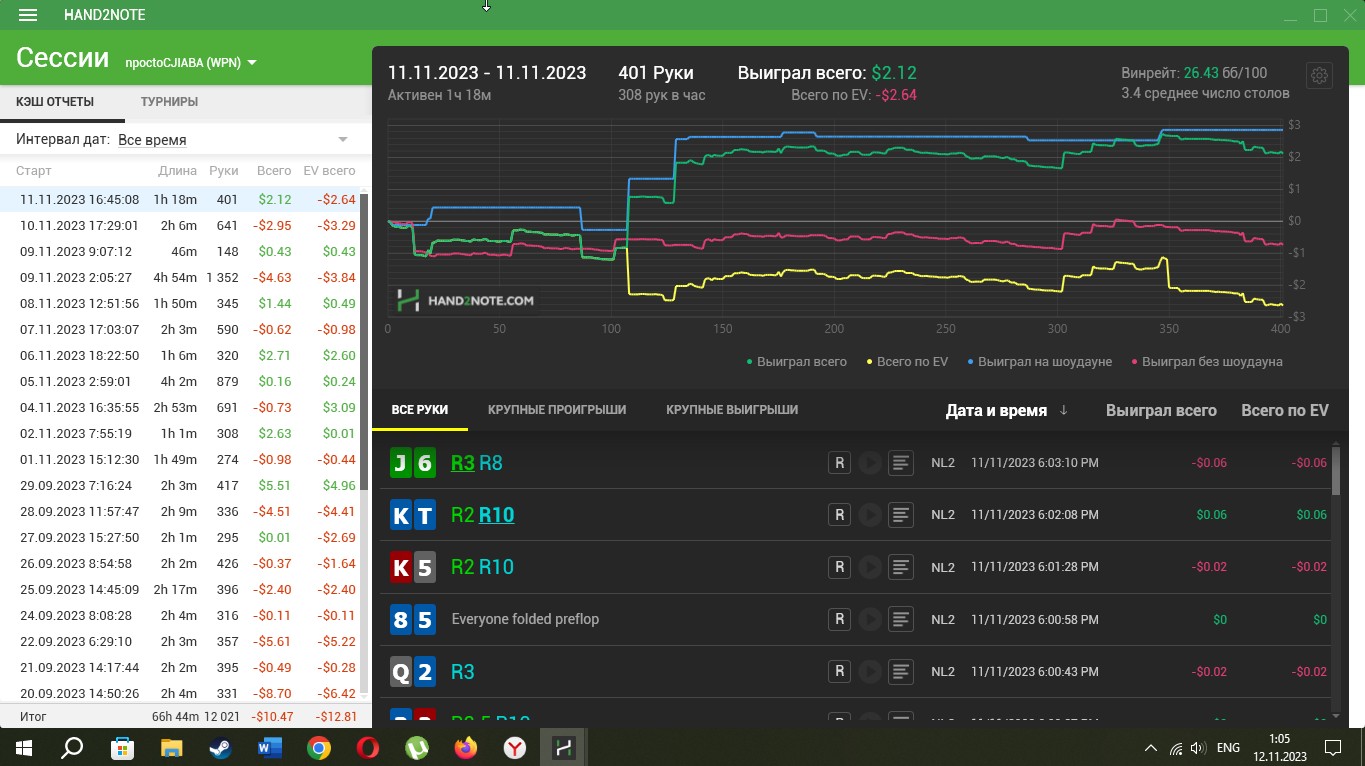1365x766 pixels.
Task: Click sort arrow next to 'Дата и время'
Action: pos(1063,410)
